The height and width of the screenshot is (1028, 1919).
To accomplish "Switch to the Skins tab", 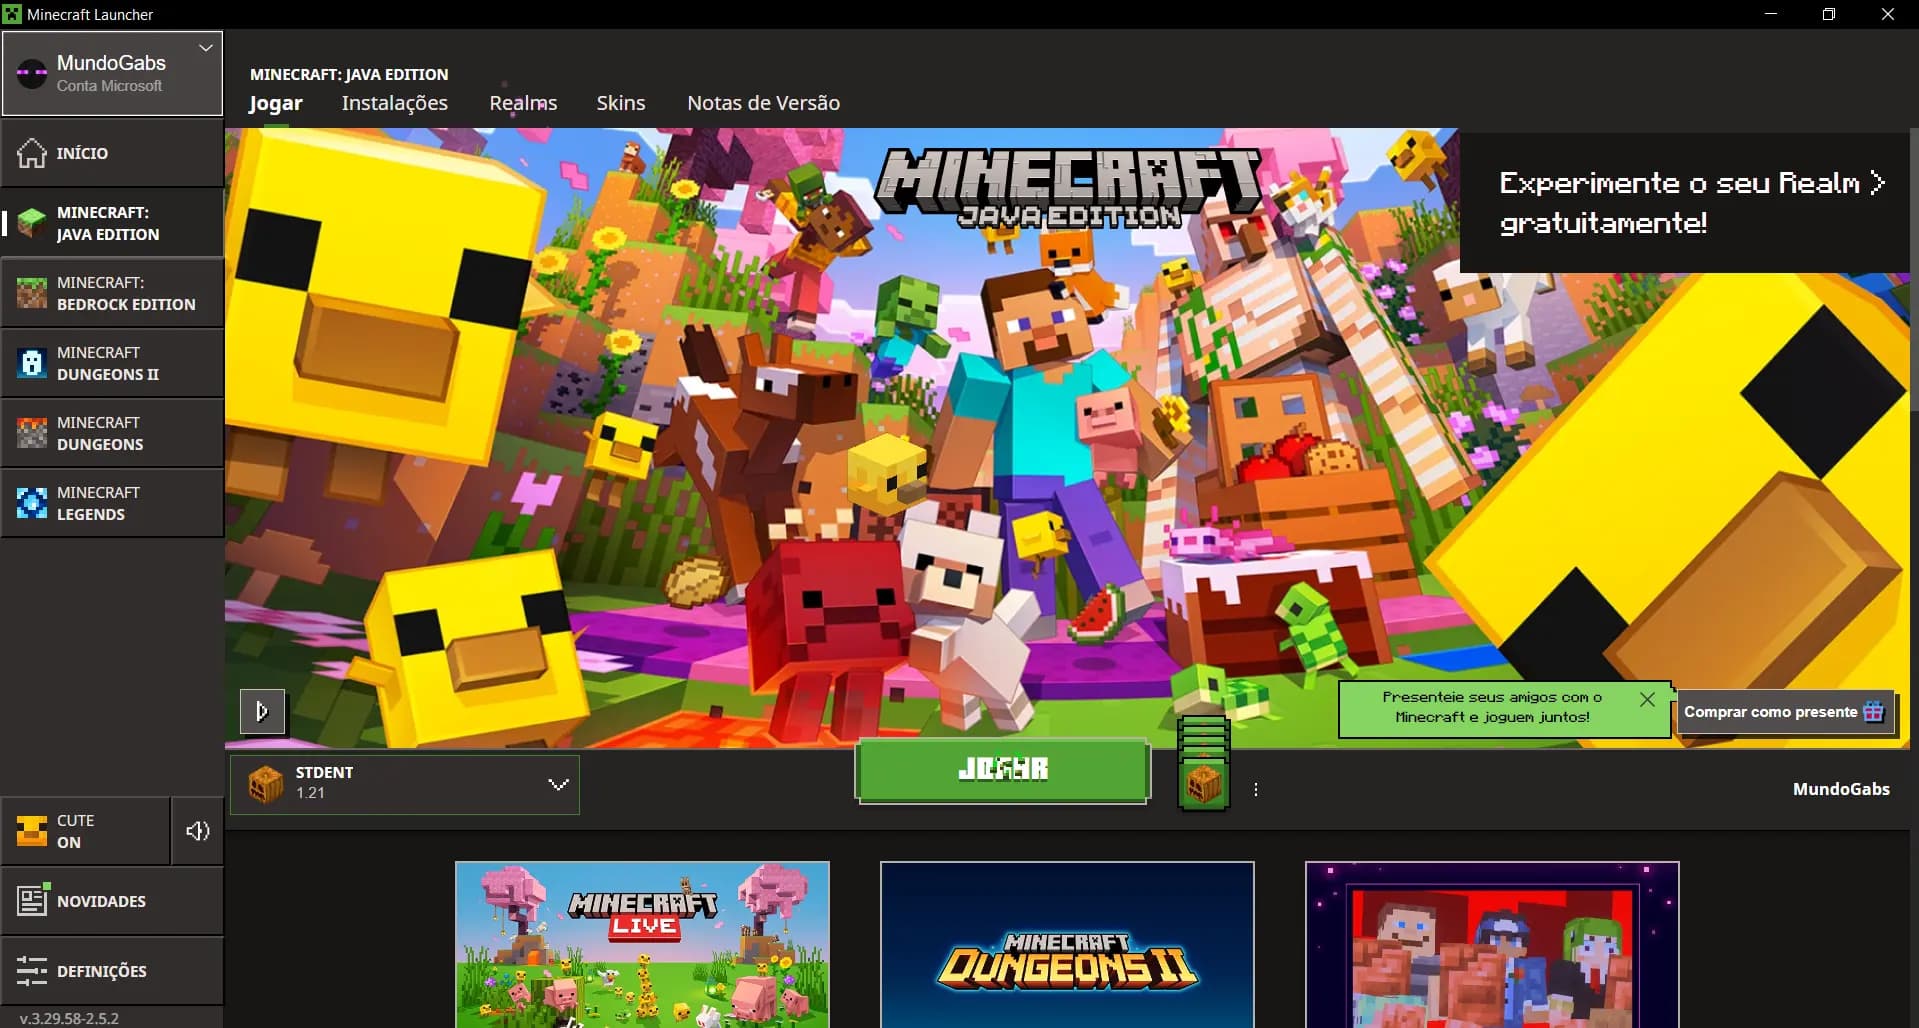I will tap(620, 103).
